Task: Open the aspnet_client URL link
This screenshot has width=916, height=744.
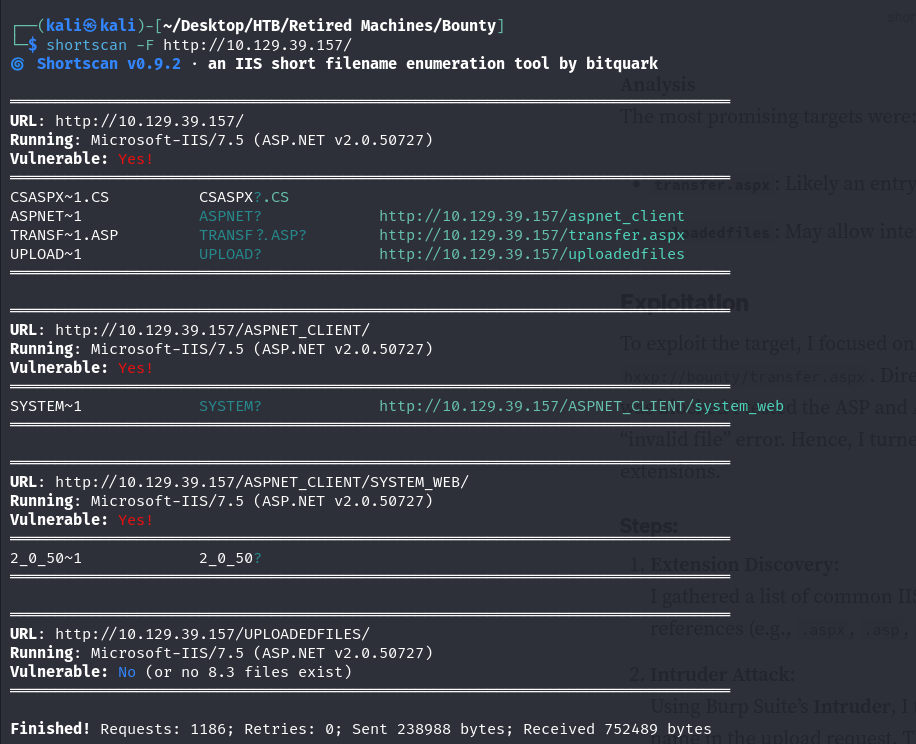Action: click(532, 216)
